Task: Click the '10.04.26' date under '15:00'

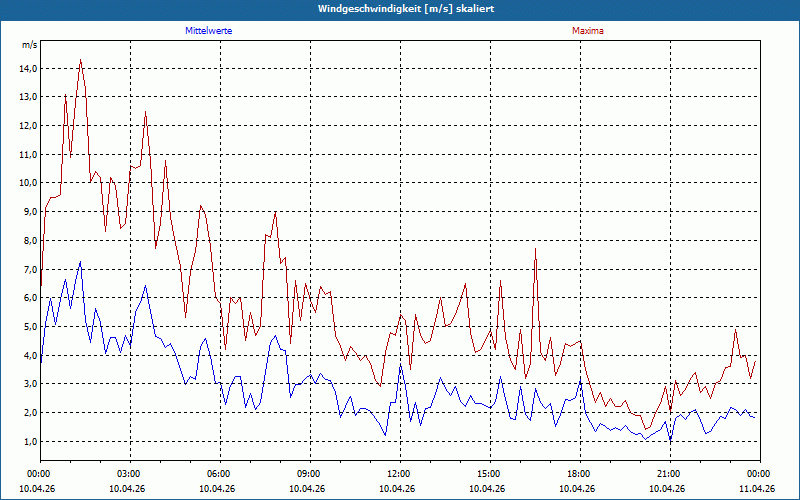Action: (x=487, y=488)
